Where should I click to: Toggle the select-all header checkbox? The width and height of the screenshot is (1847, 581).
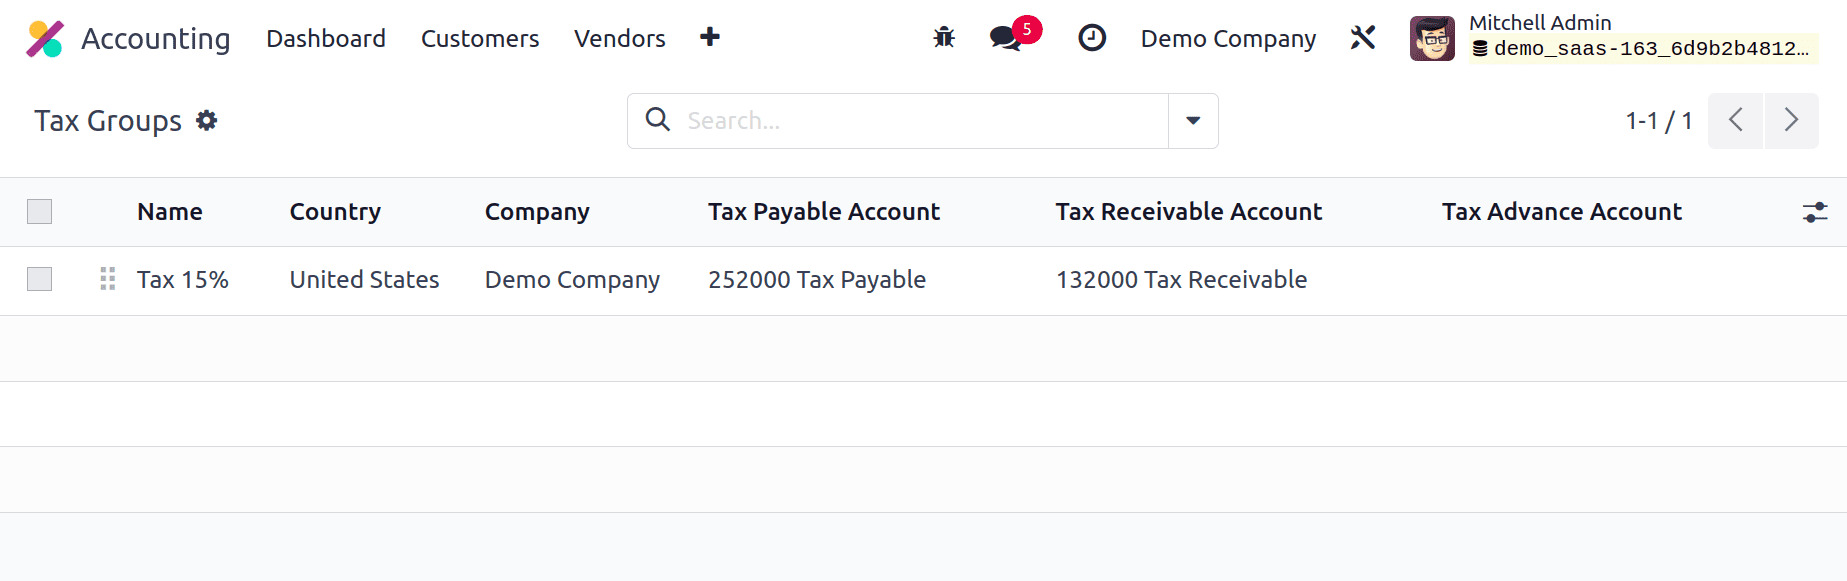click(x=39, y=211)
